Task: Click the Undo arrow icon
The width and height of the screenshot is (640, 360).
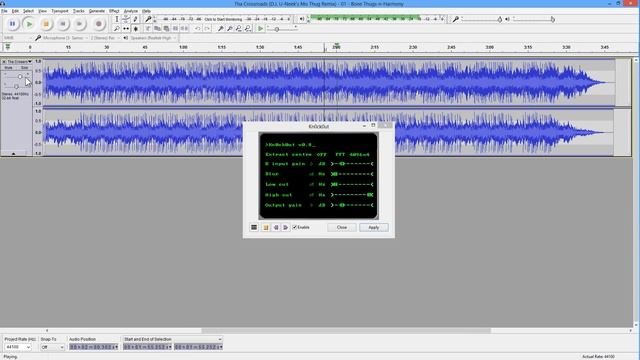Action: pos(198,29)
